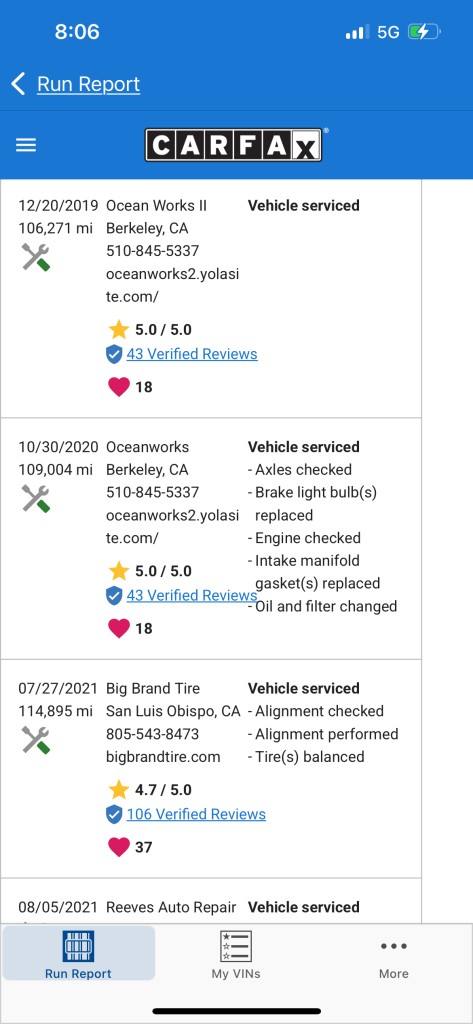Open Run Report link in header
The image size is (473, 1024).
(x=88, y=84)
